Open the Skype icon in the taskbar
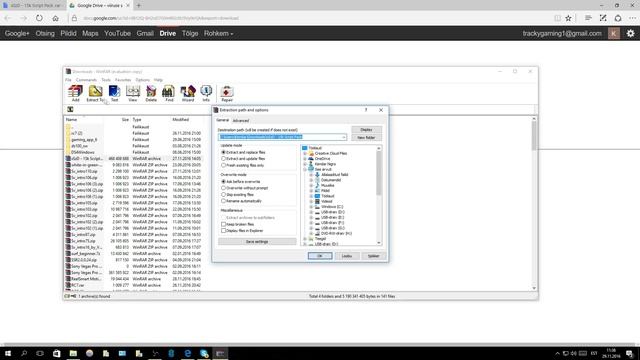This screenshot has width=640, height=360. [x=204, y=353]
